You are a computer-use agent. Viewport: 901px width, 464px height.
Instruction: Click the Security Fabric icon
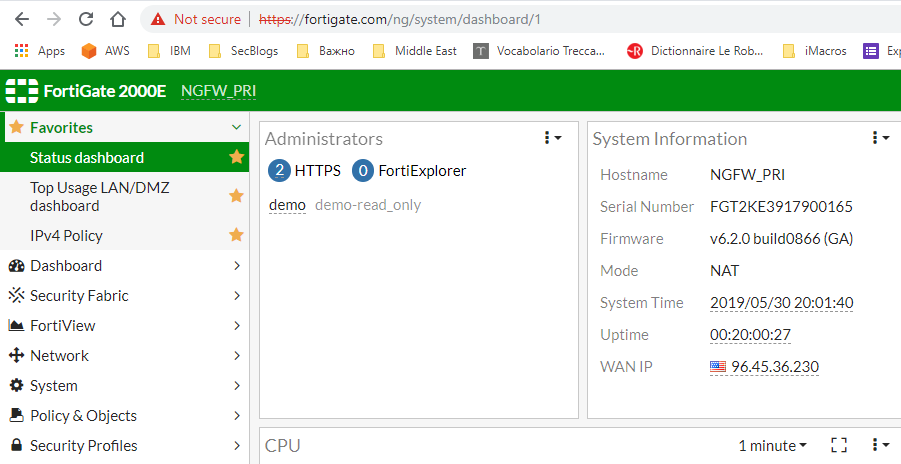17,296
